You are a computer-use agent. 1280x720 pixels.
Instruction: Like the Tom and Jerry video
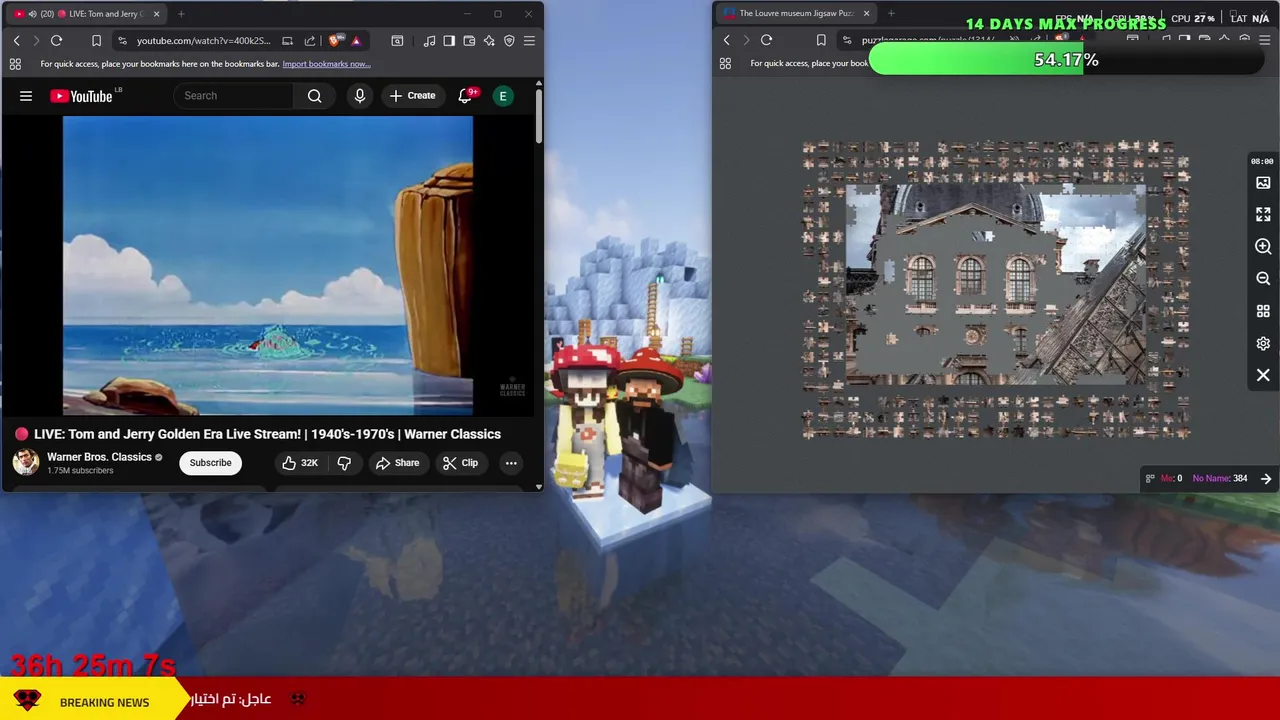point(299,463)
